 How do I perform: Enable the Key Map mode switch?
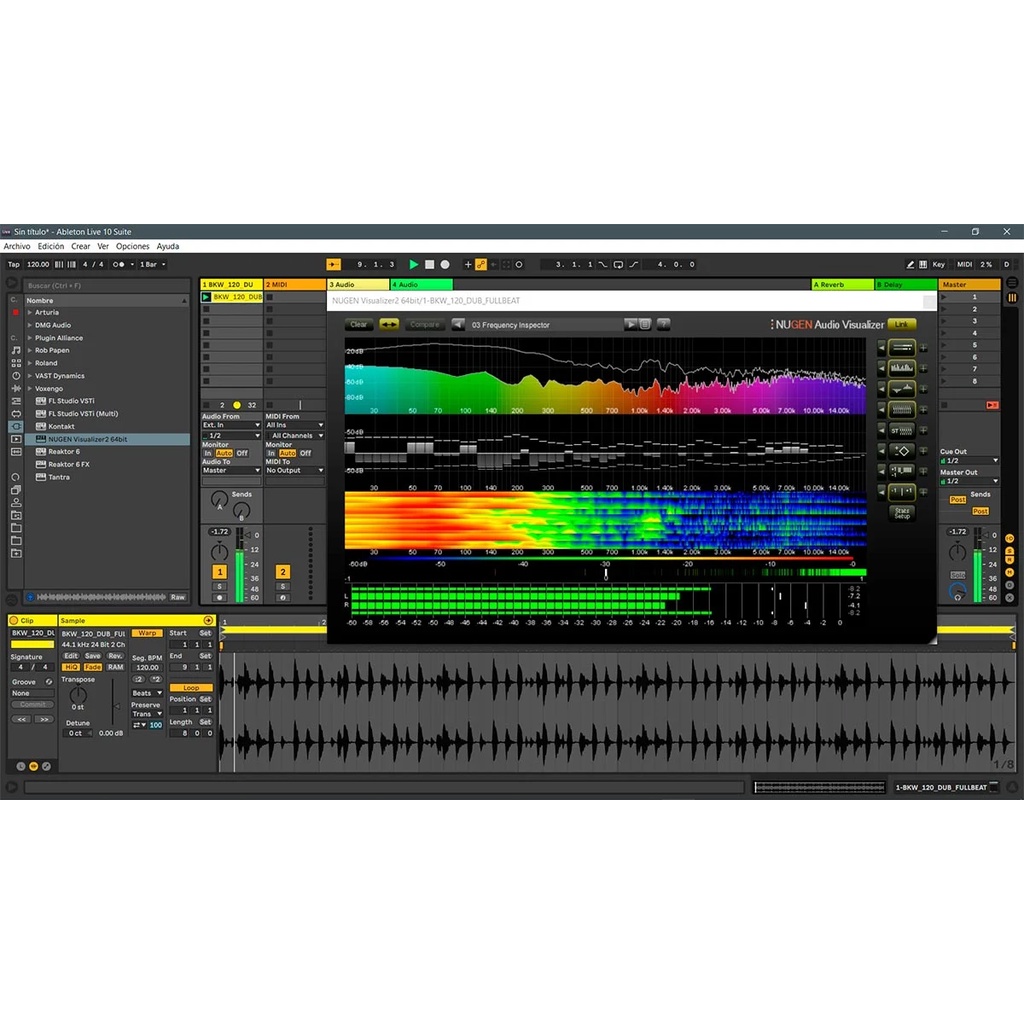[x=938, y=264]
